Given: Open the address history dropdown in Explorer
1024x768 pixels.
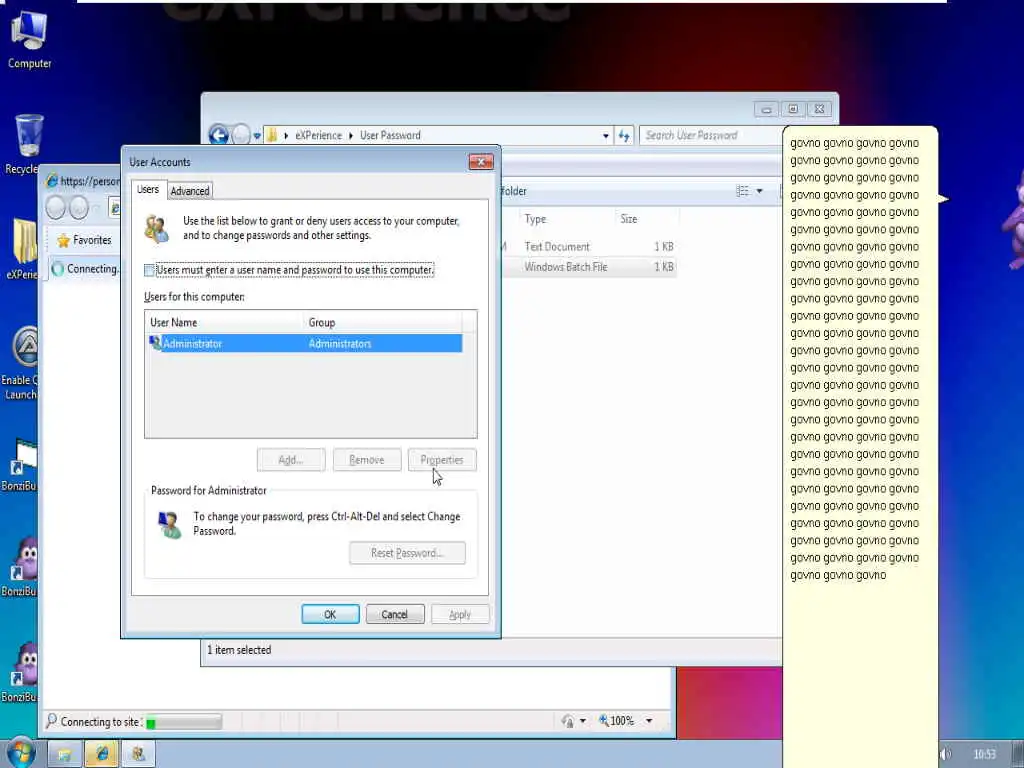Looking at the screenshot, I should point(606,136).
